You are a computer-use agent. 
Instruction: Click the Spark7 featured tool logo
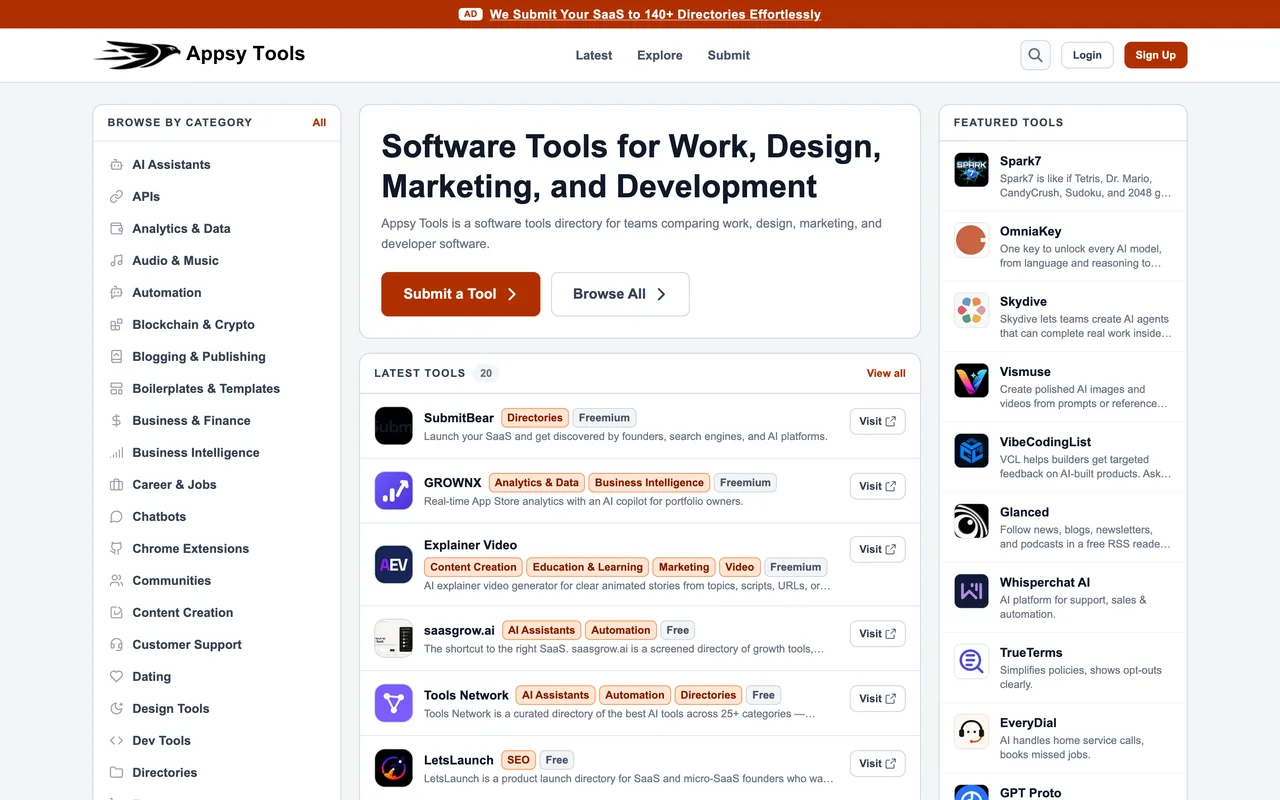[971, 170]
